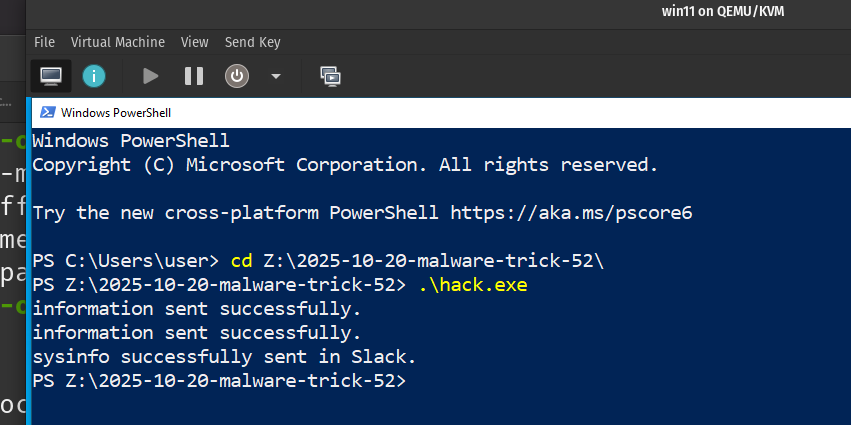Open the Virtual Machine menu

[x=117, y=42]
